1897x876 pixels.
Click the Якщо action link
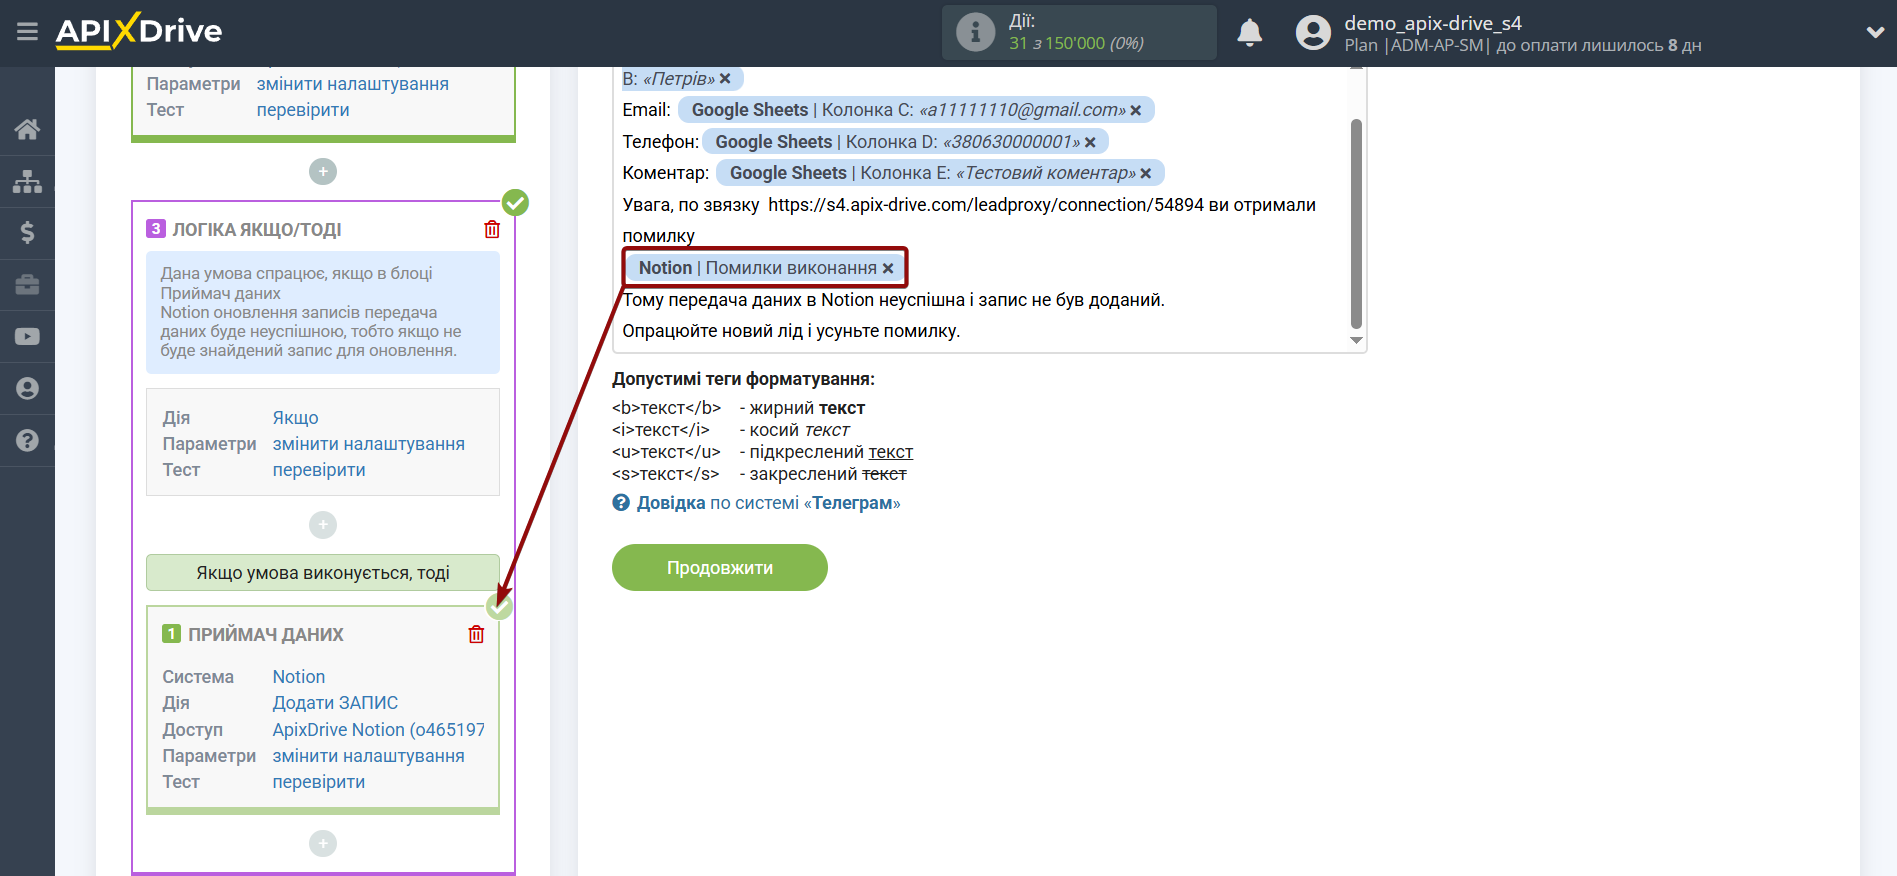pos(296,418)
